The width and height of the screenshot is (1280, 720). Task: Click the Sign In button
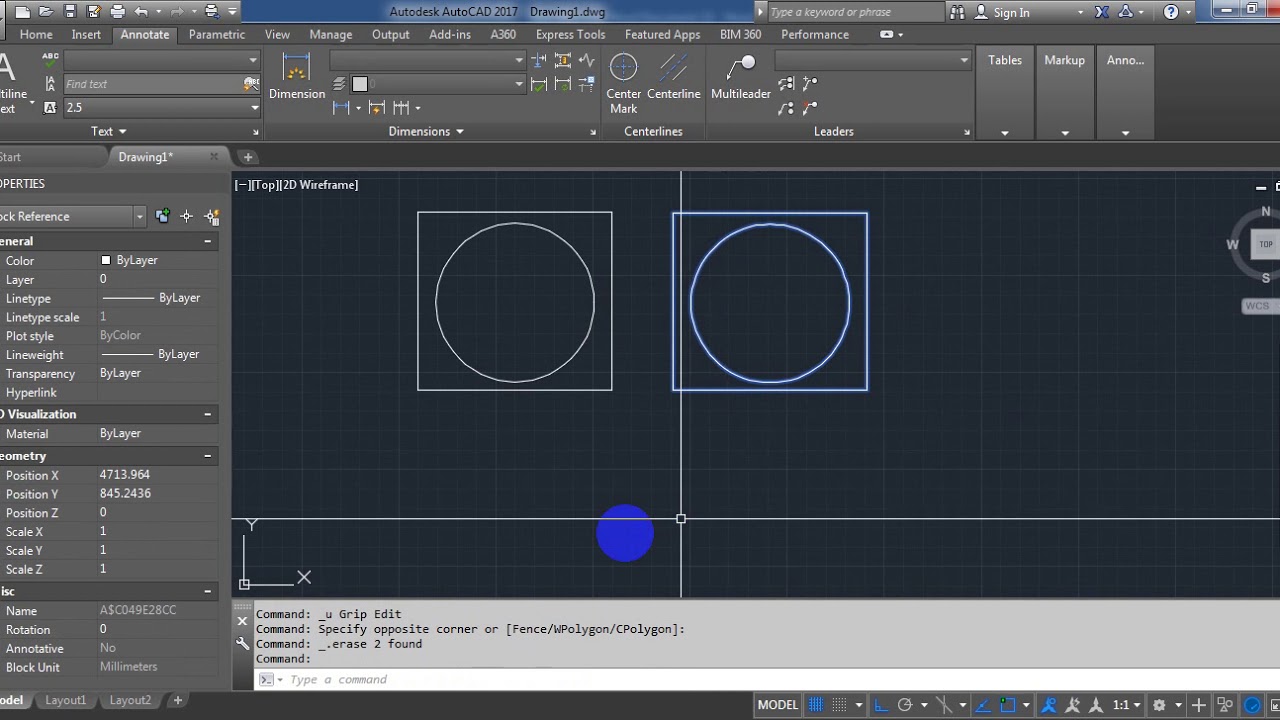coord(1012,12)
